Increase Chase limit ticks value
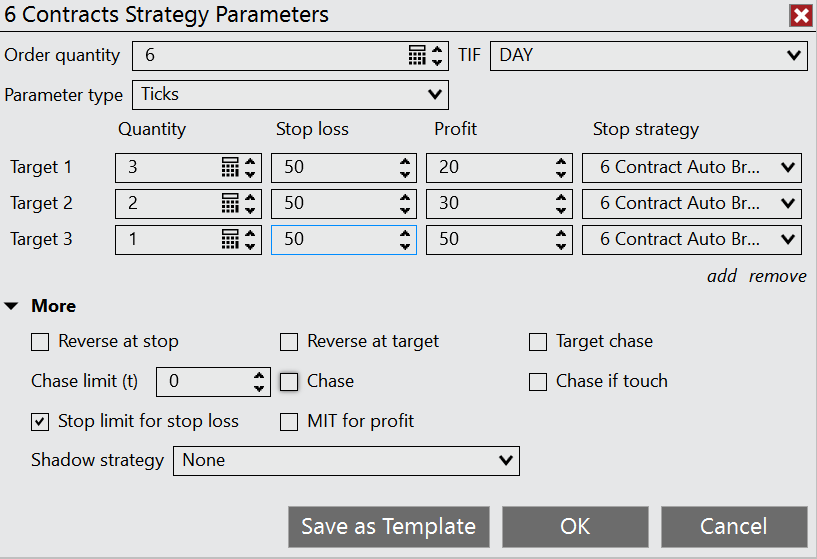This screenshot has width=817, height=559. 260,375
